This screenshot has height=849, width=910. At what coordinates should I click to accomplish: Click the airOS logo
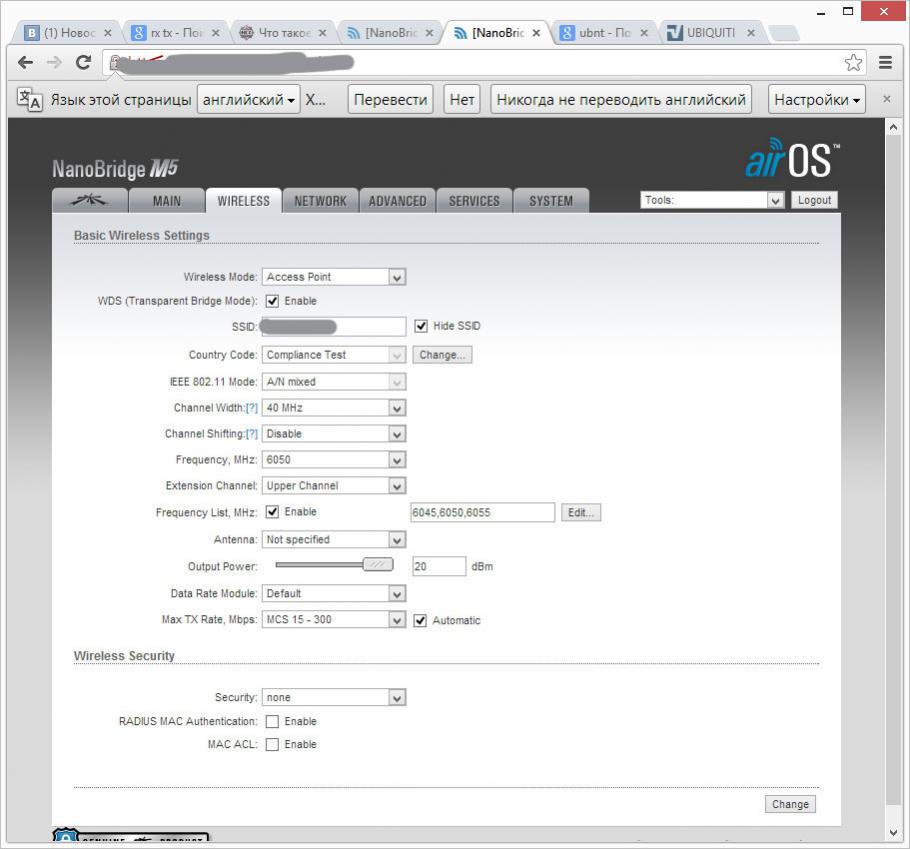coord(792,160)
